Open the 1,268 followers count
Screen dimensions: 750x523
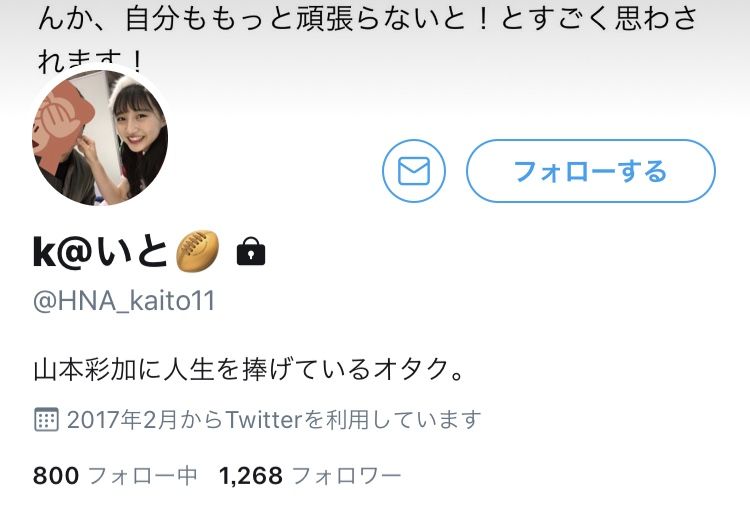[x=251, y=476]
